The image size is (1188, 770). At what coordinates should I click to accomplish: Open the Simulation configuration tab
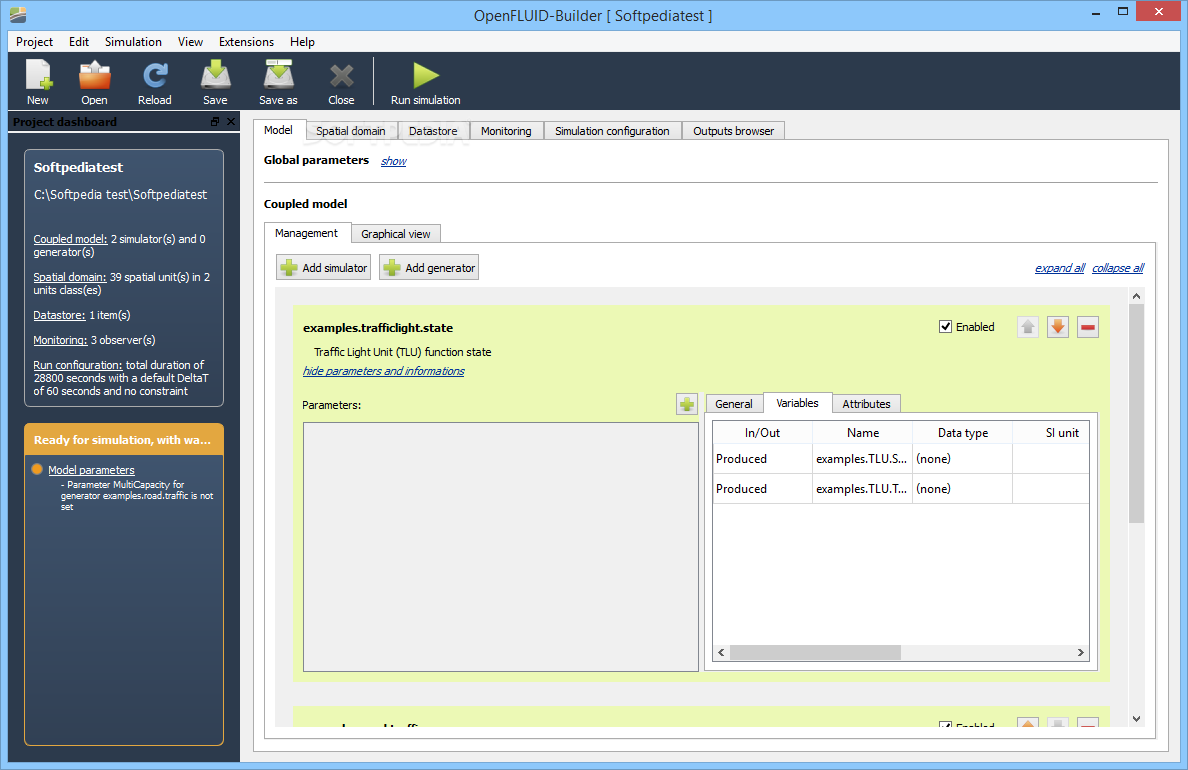pos(612,131)
